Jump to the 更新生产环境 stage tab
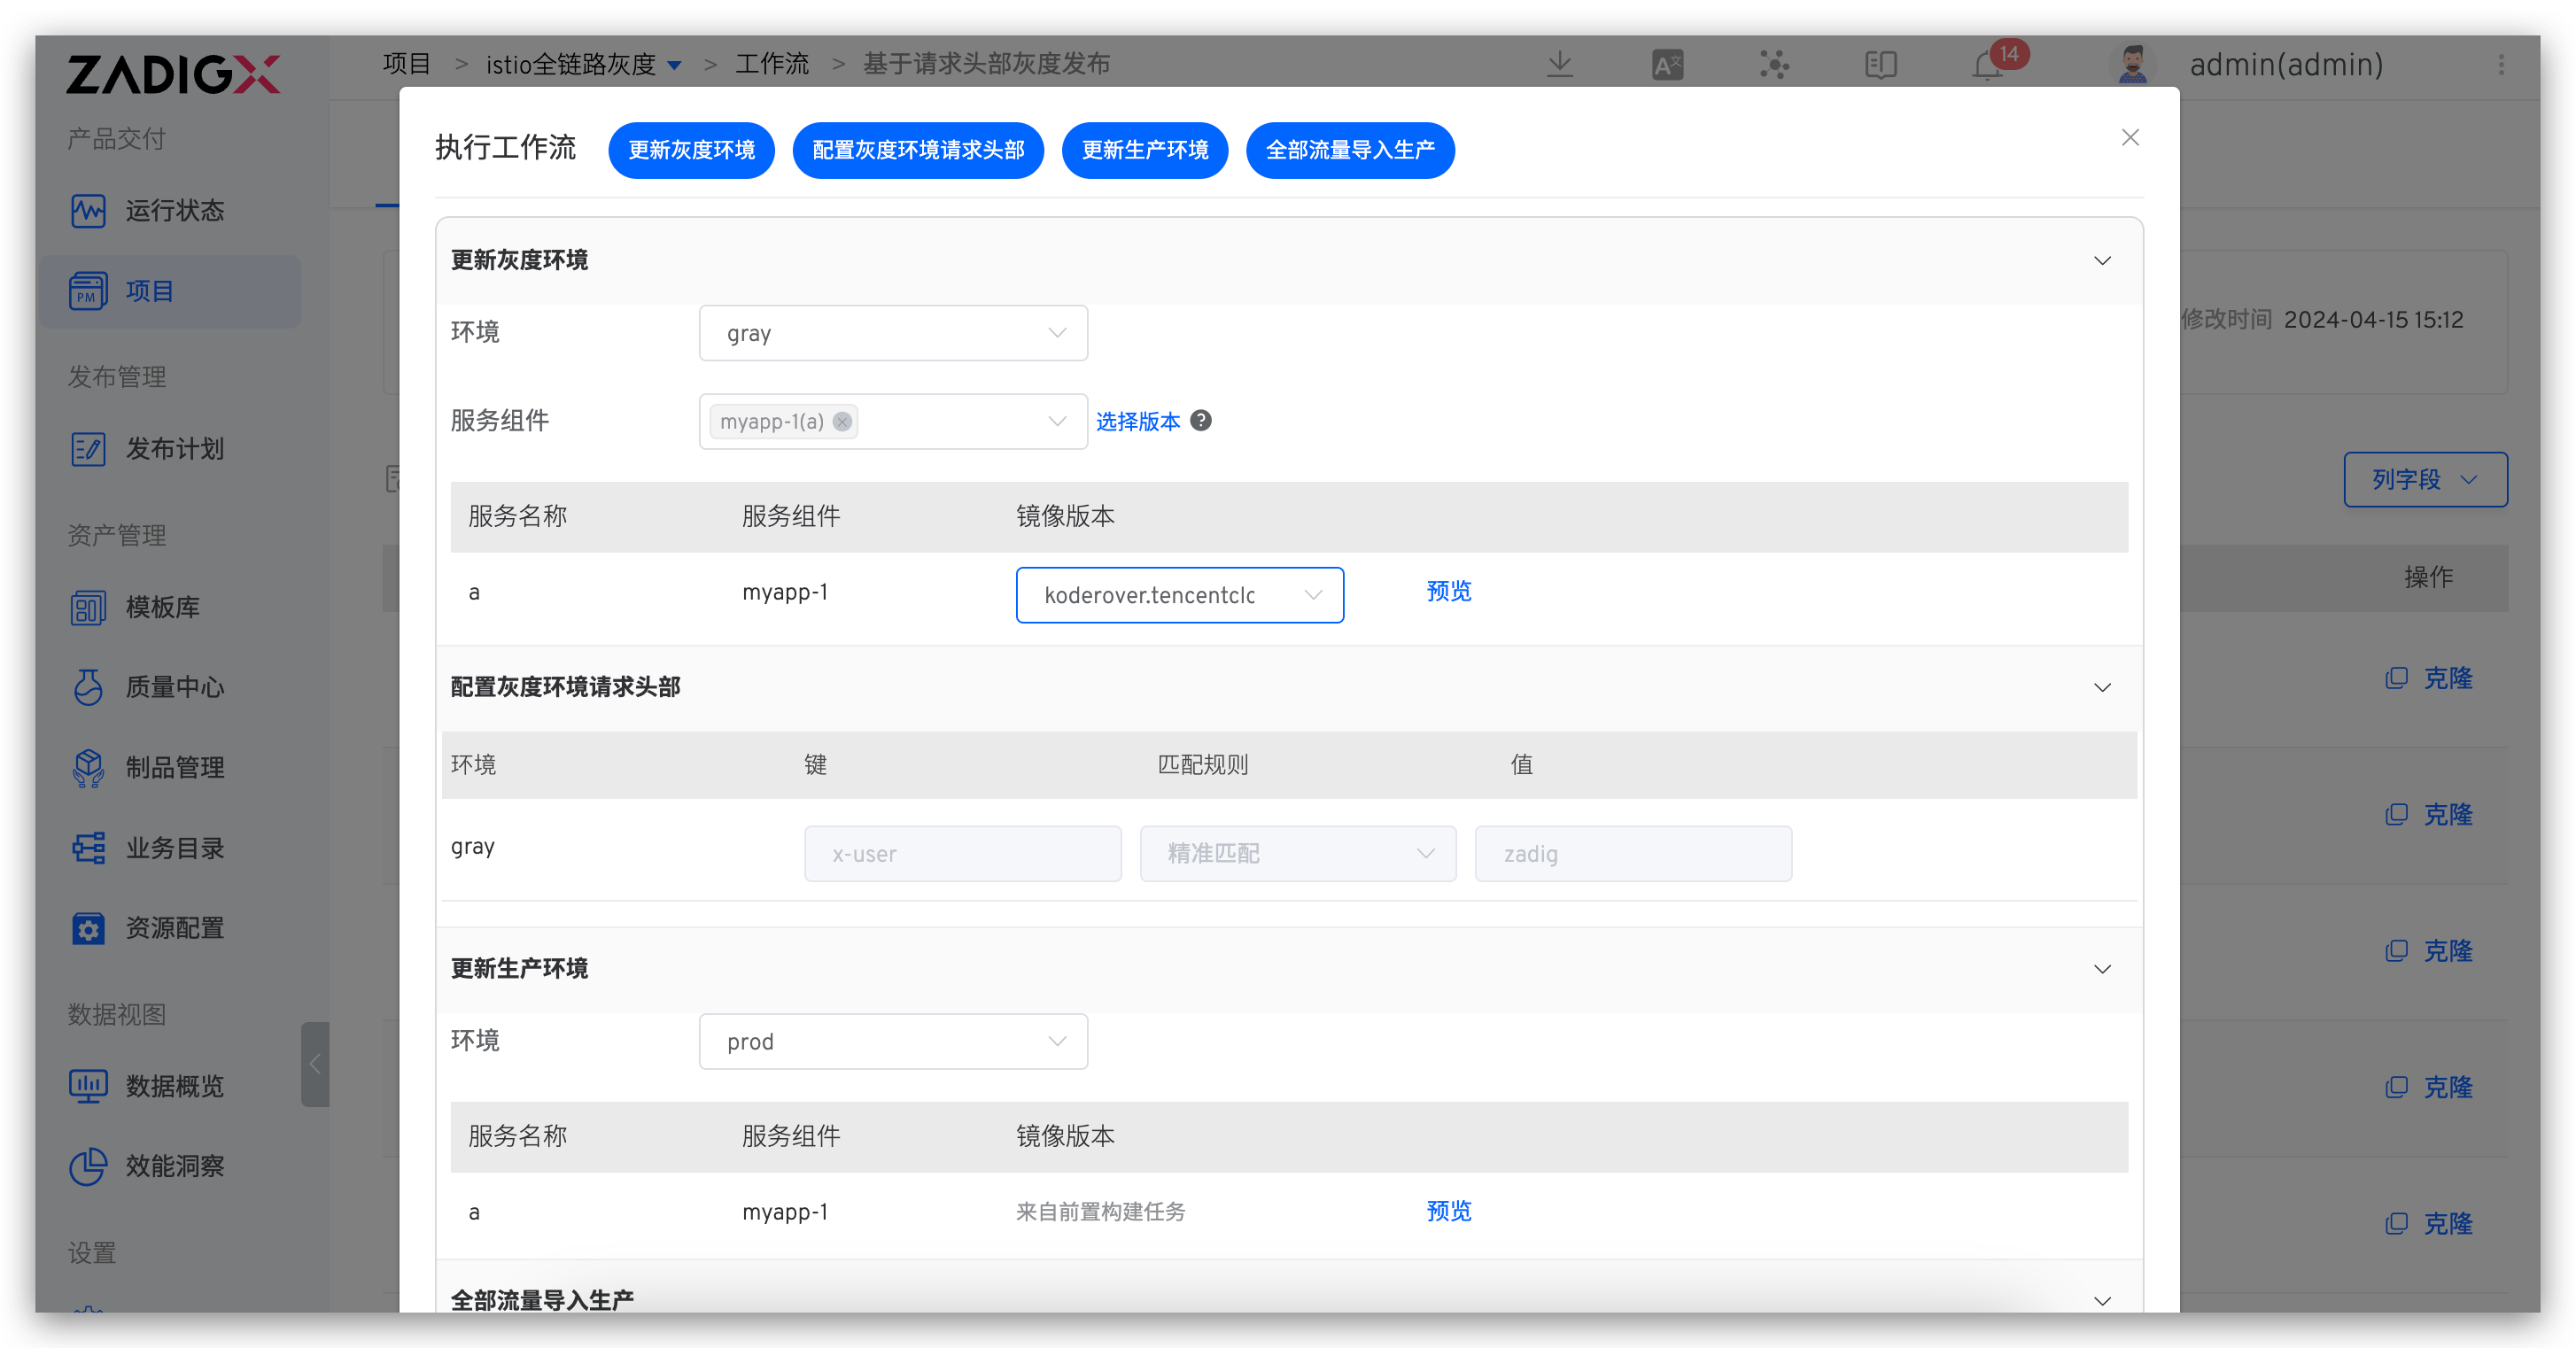The width and height of the screenshot is (2576, 1348). pos(1144,151)
